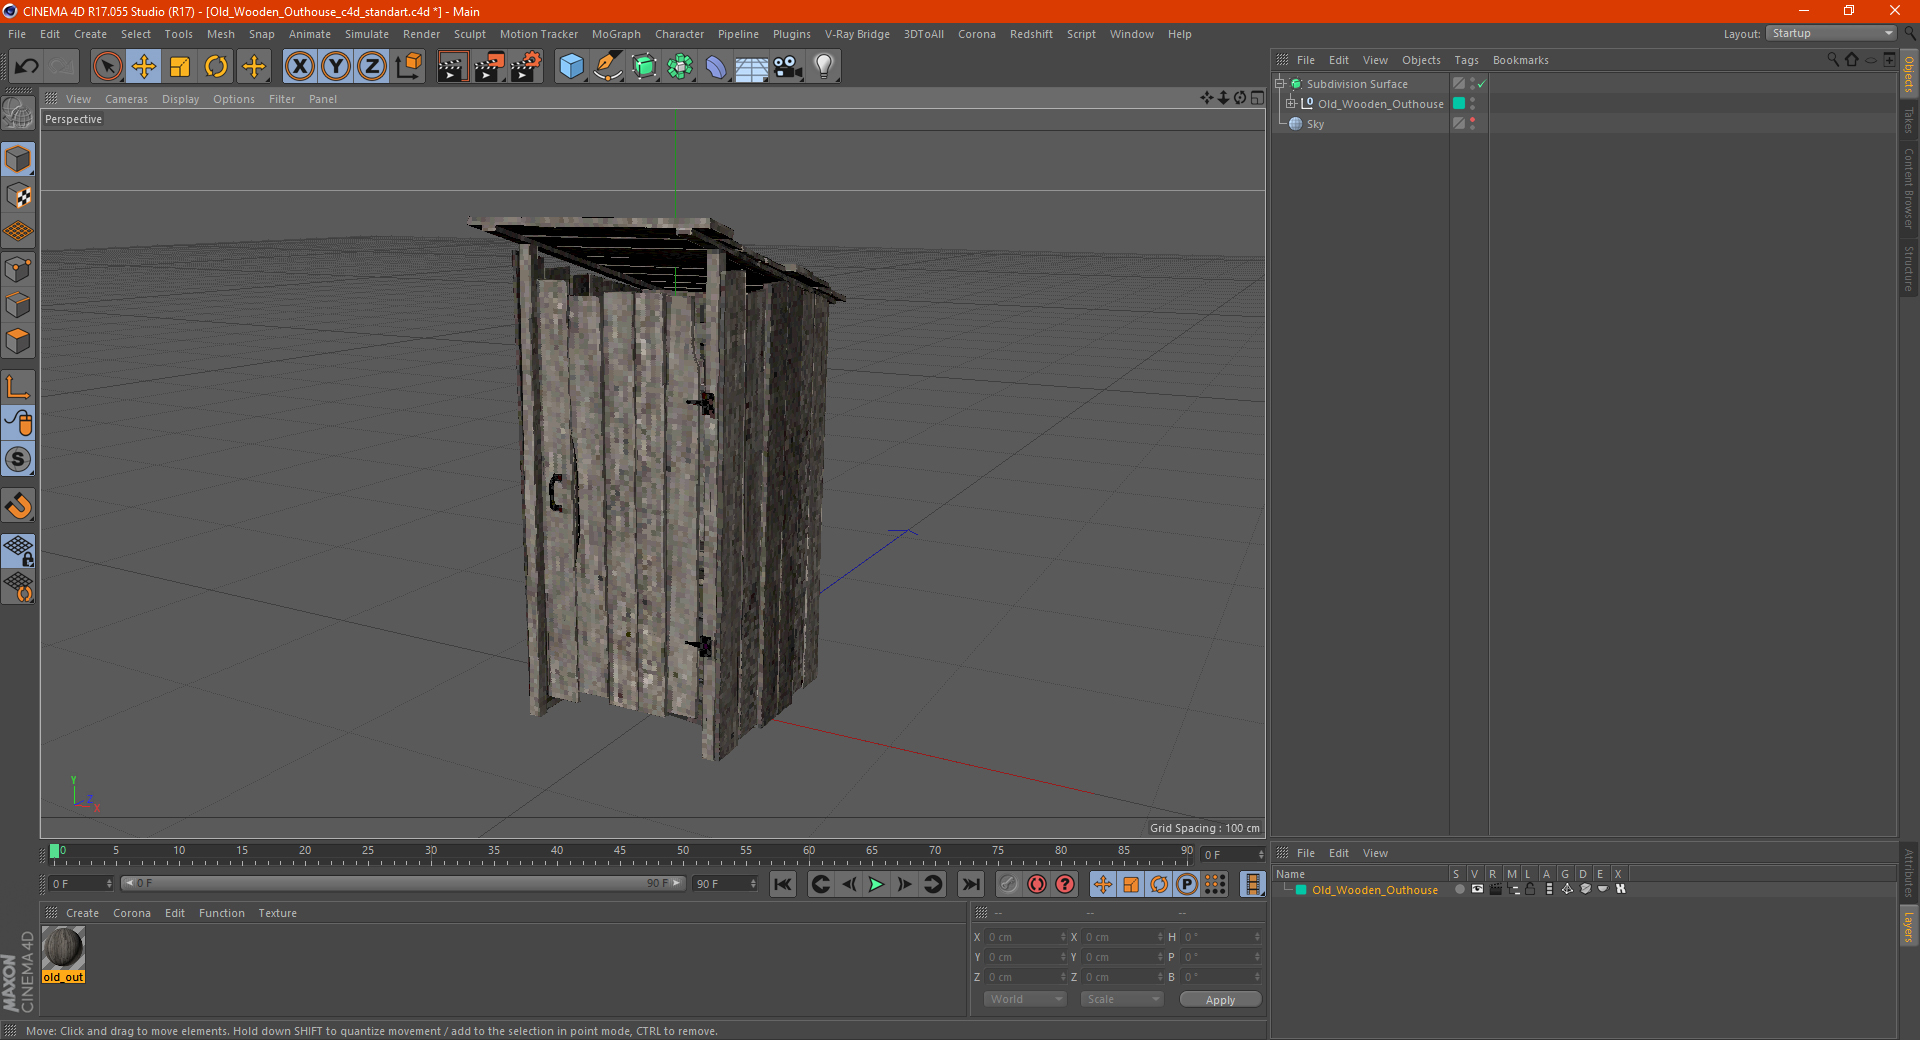This screenshot has width=1920, height=1040.
Task: Open the MoGraph menu
Action: [616, 34]
